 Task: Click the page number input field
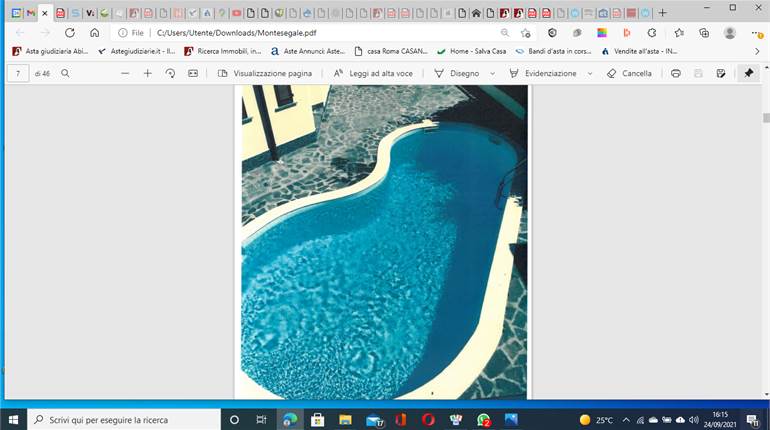click(18, 74)
